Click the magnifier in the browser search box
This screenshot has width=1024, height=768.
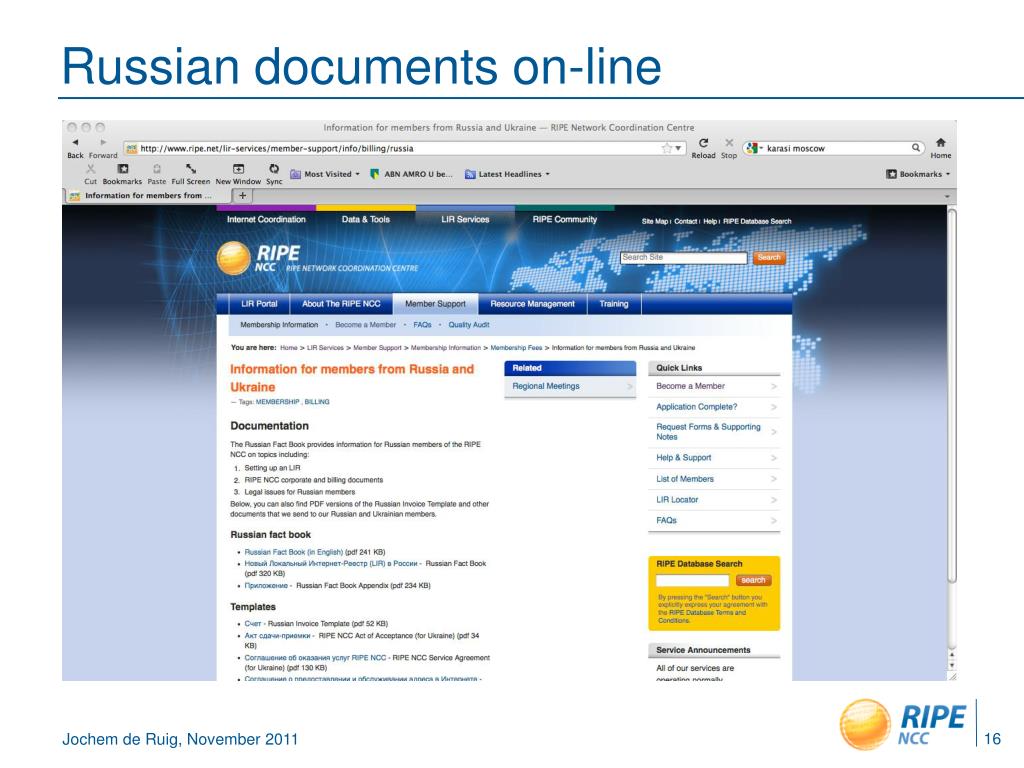(916, 148)
